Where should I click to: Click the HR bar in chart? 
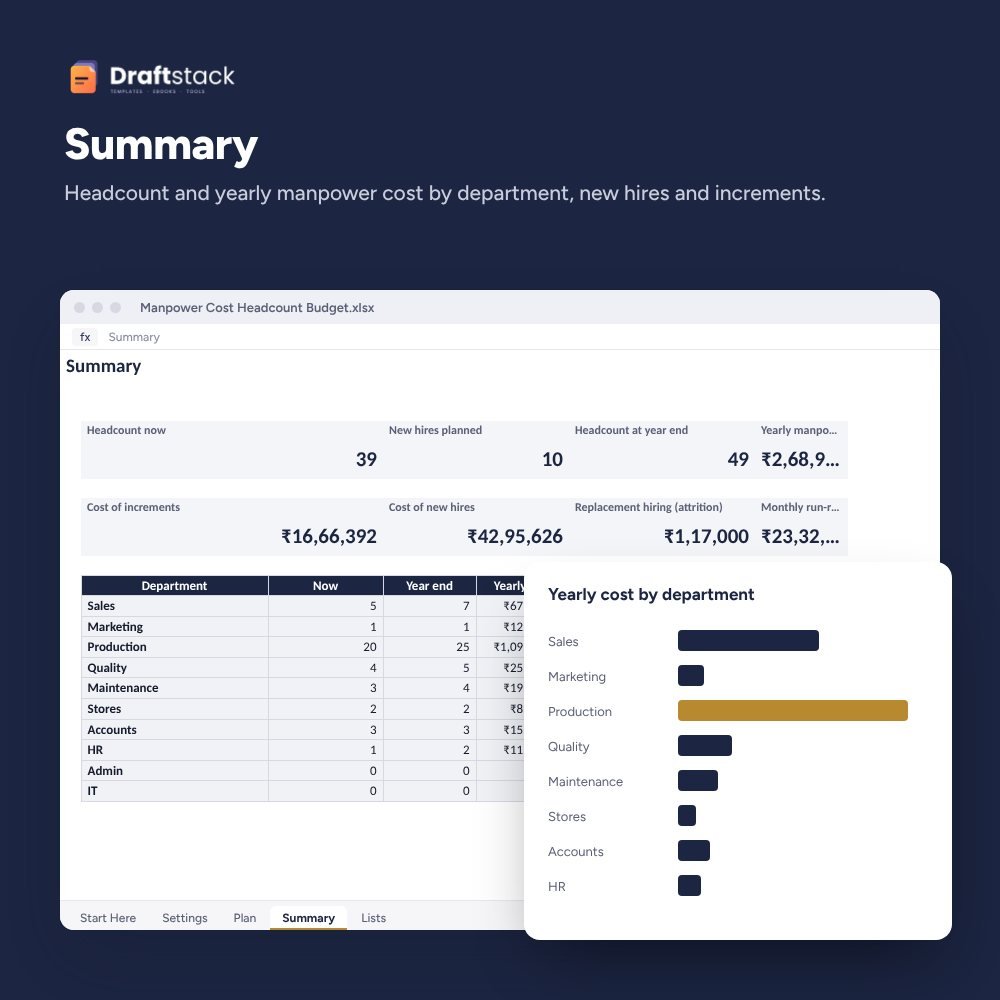click(689, 886)
